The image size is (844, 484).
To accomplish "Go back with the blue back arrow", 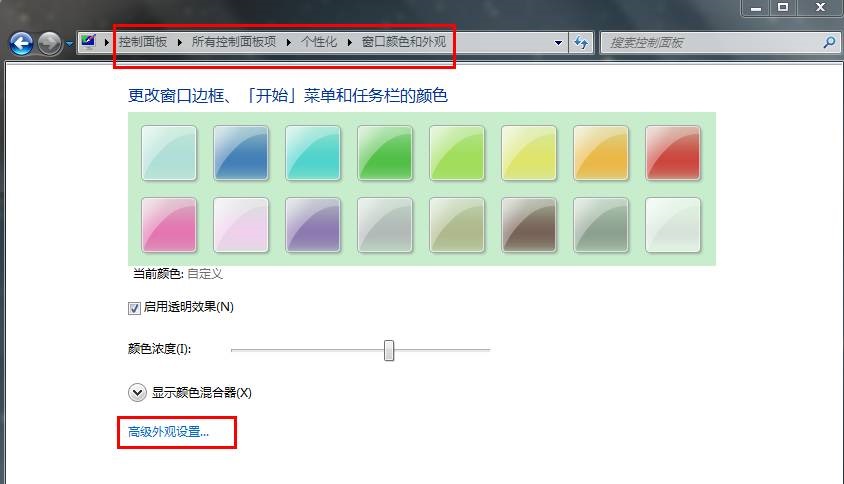I will (x=22, y=44).
